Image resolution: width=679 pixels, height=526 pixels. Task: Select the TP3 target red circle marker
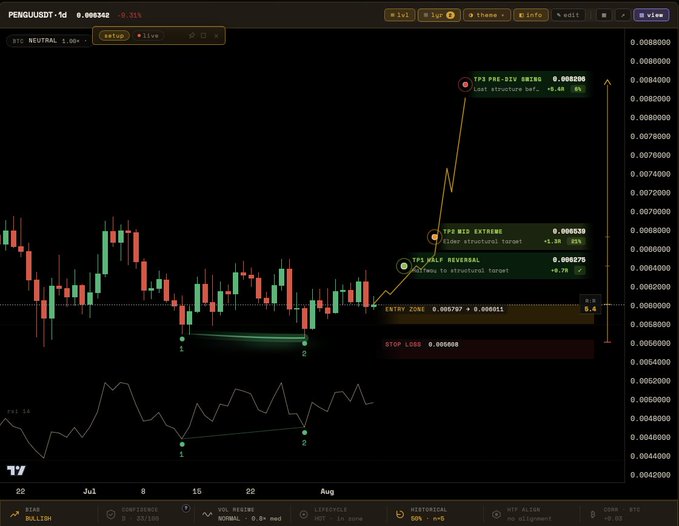pyautogui.click(x=465, y=84)
